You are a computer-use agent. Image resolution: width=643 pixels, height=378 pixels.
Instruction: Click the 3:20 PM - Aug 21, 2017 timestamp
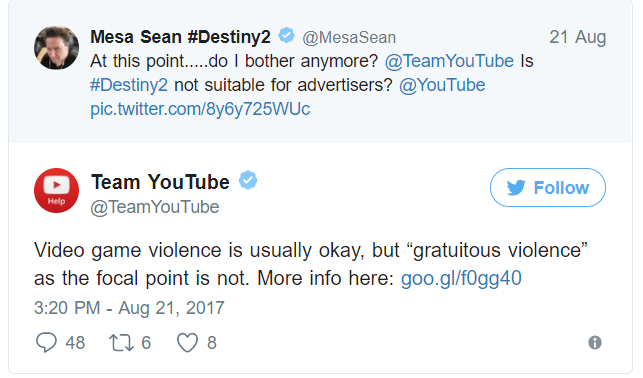(x=129, y=307)
